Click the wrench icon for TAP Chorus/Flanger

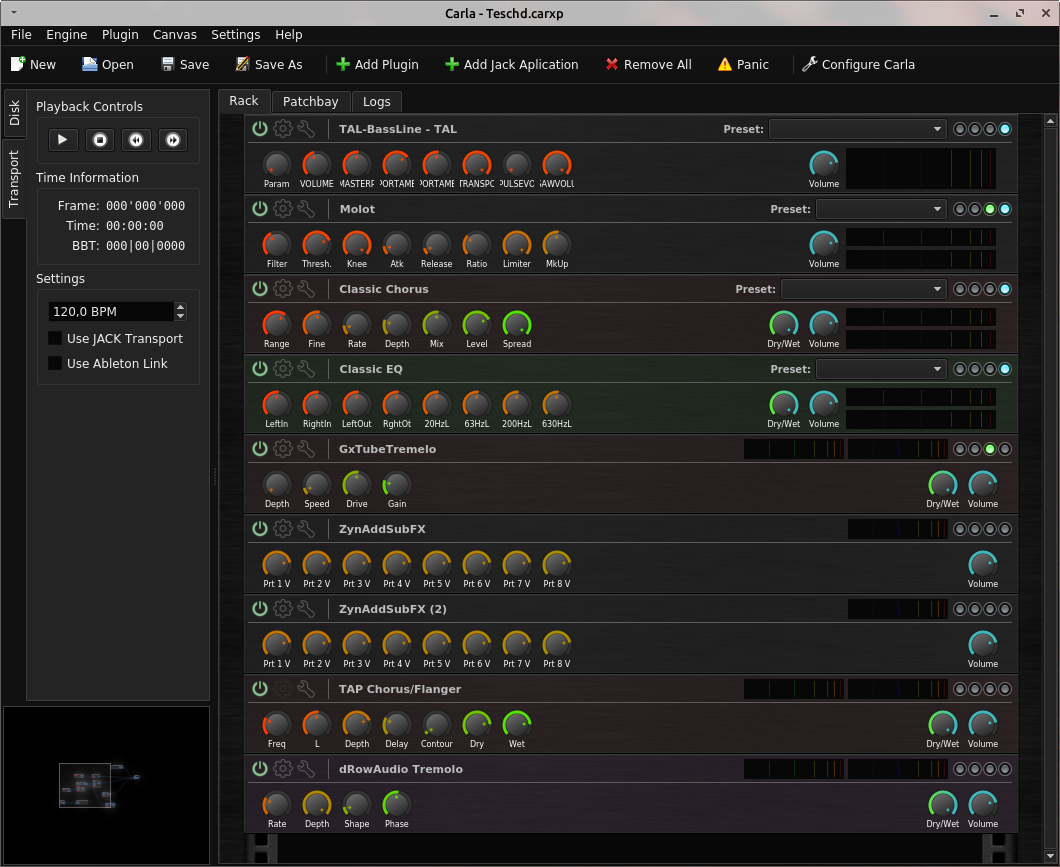pyautogui.click(x=306, y=689)
